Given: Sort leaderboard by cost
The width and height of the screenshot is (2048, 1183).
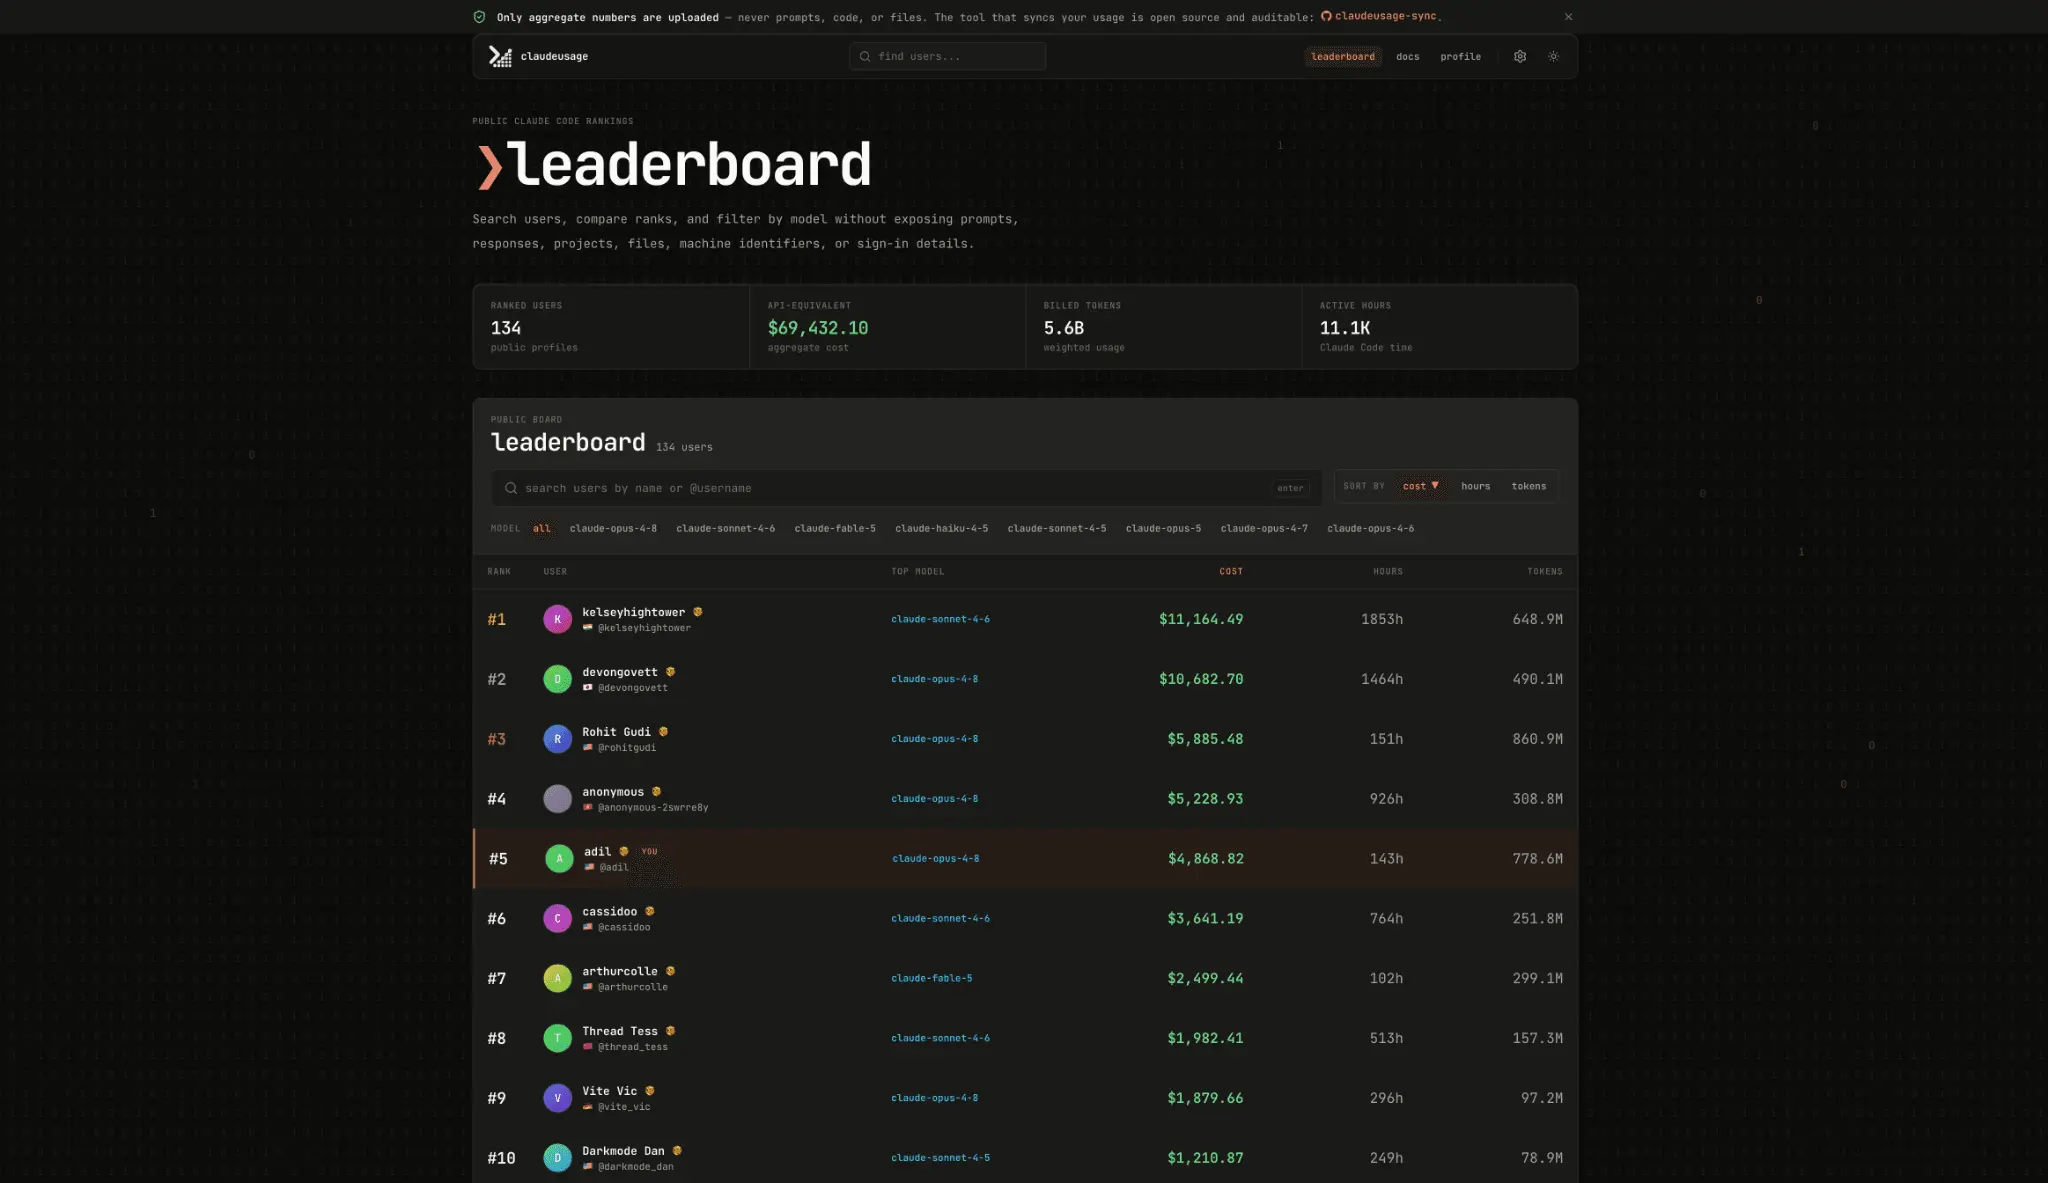Looking at the screenshot, I should 1420,486.
